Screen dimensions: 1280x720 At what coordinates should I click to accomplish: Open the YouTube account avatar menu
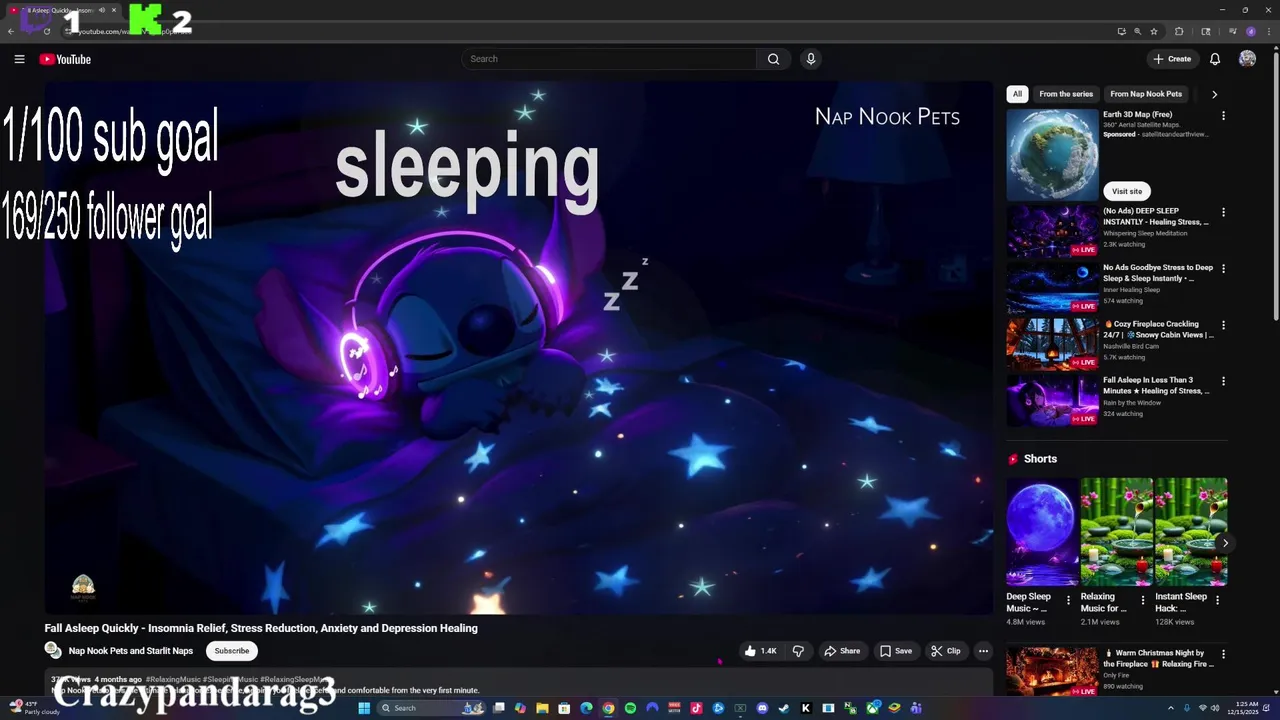(x=1247, y=59)
